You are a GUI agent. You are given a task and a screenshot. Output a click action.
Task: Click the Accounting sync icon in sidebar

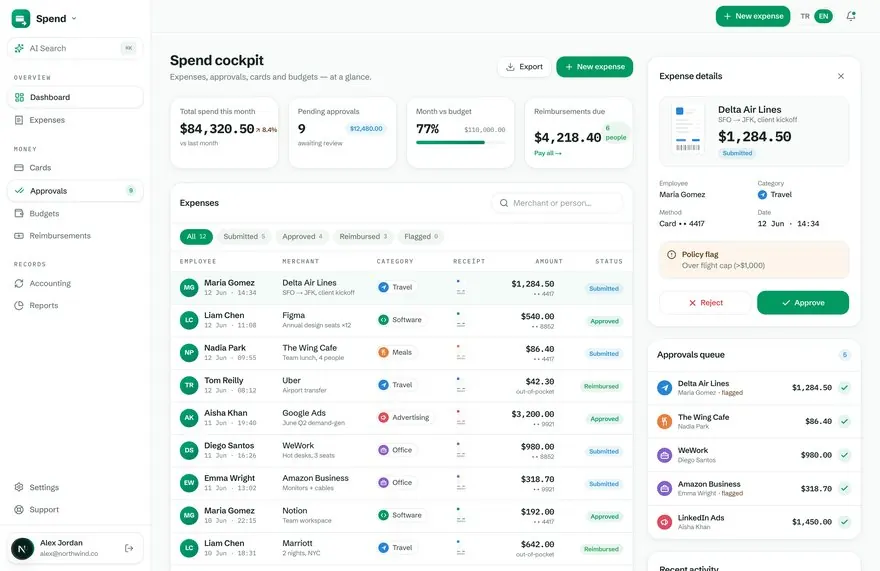point(19,284)
